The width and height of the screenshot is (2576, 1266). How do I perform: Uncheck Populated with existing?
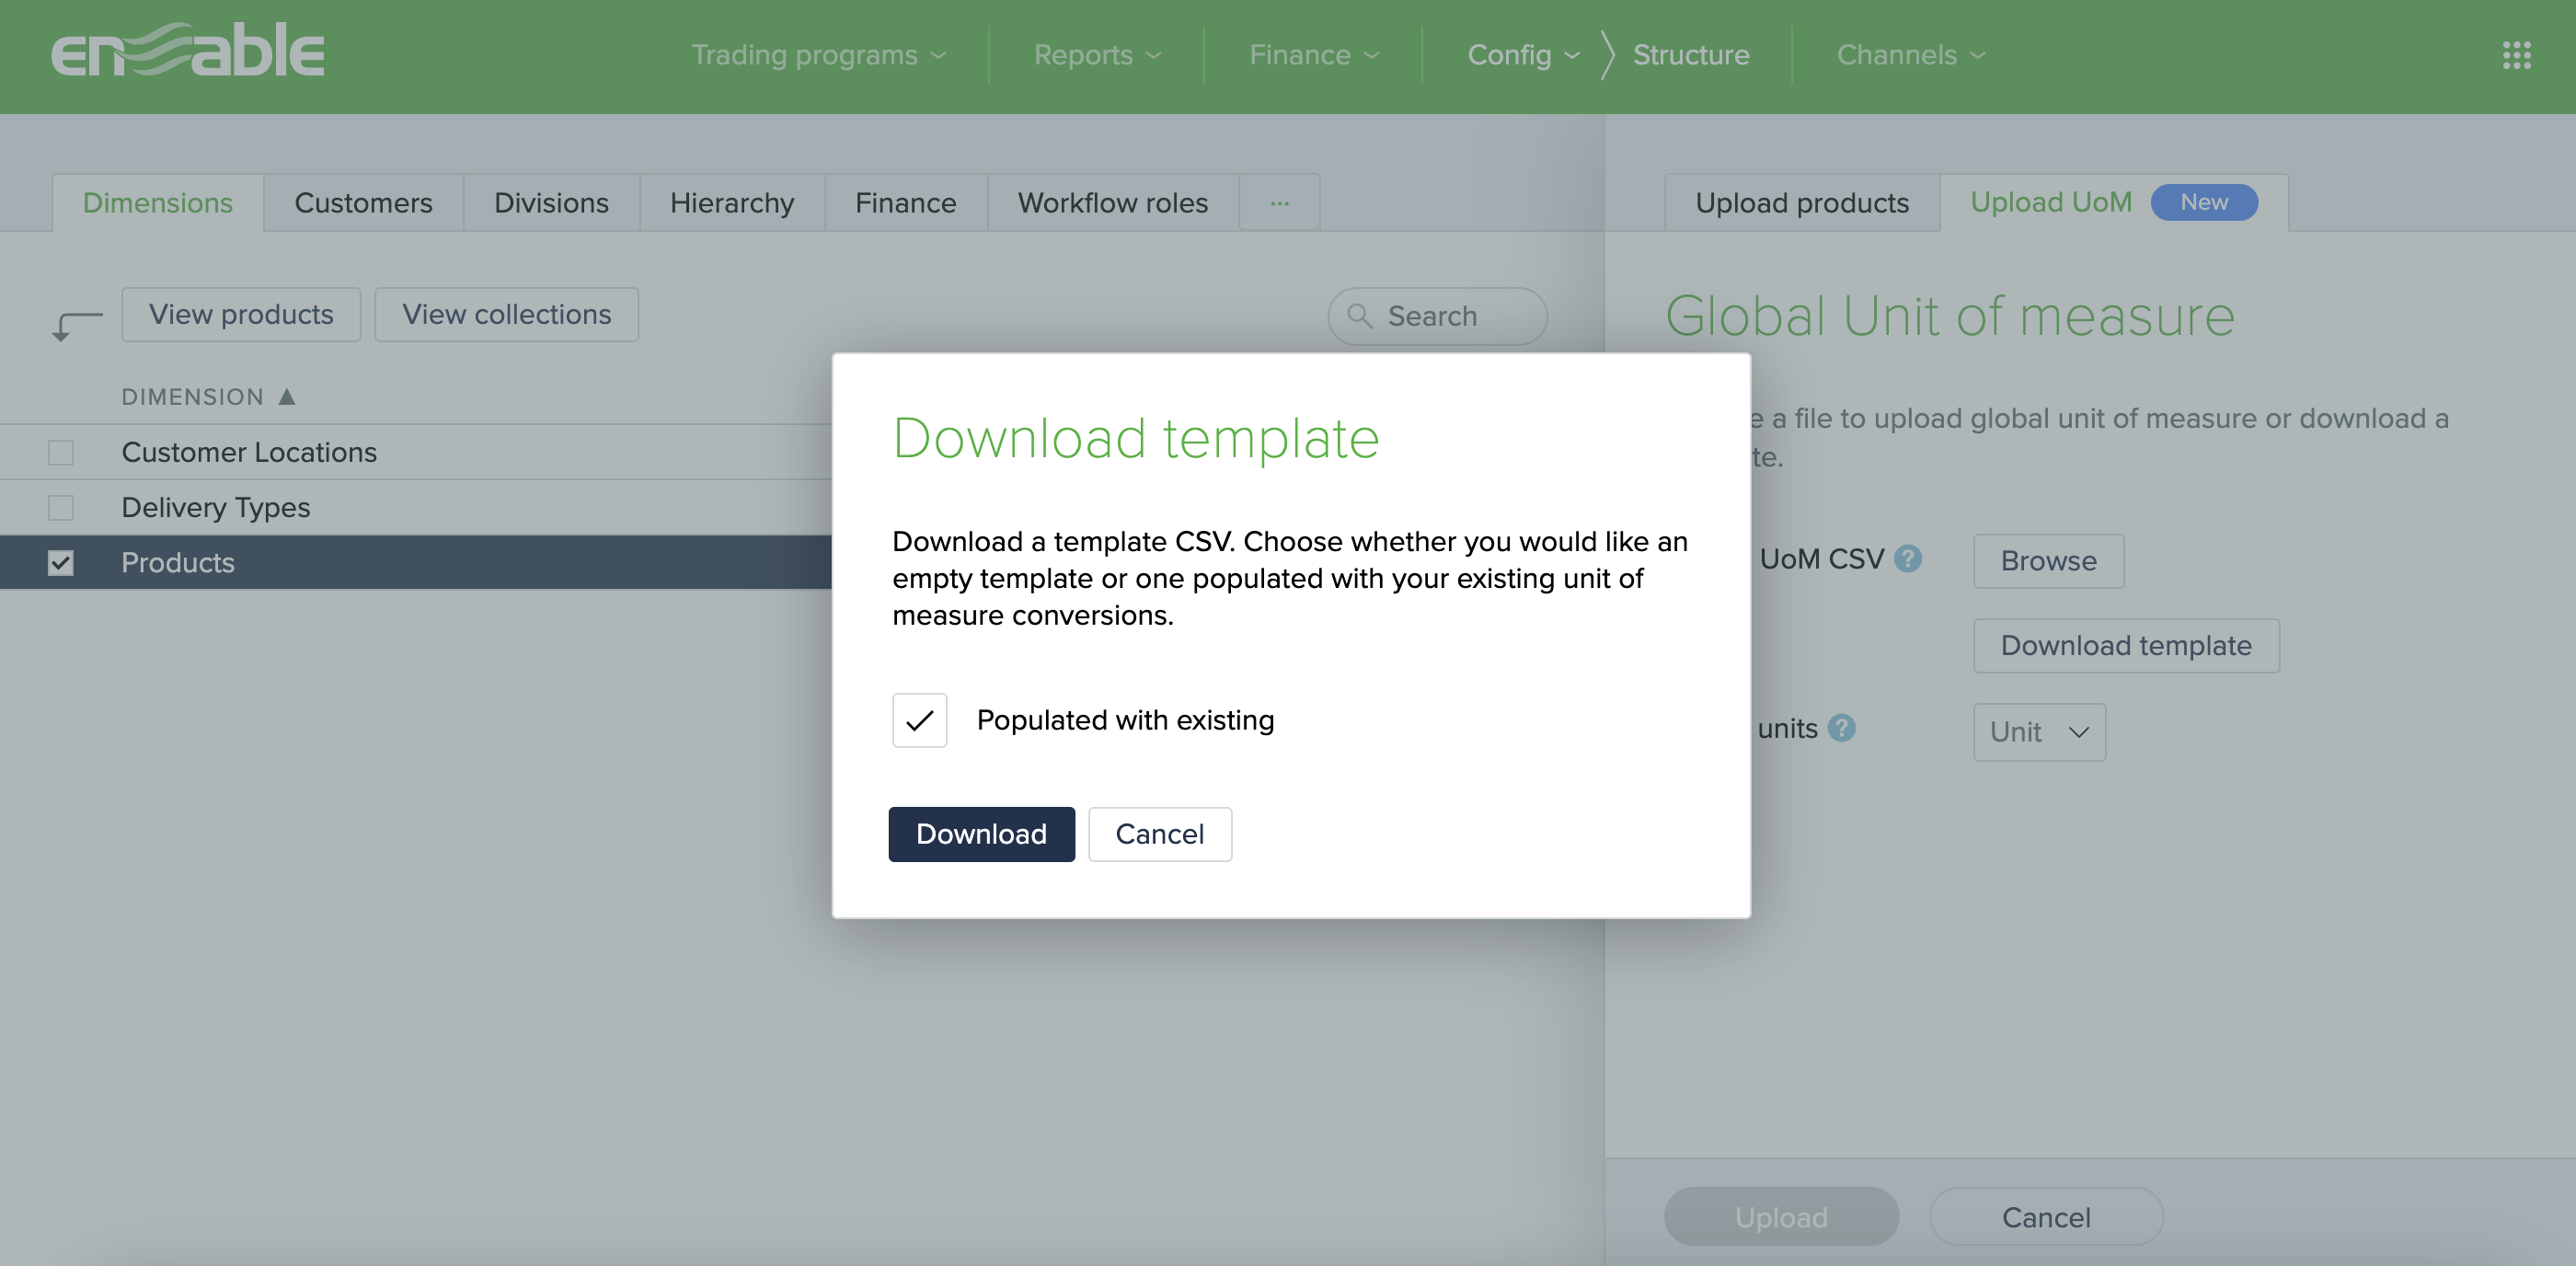(x=918, y=720)
